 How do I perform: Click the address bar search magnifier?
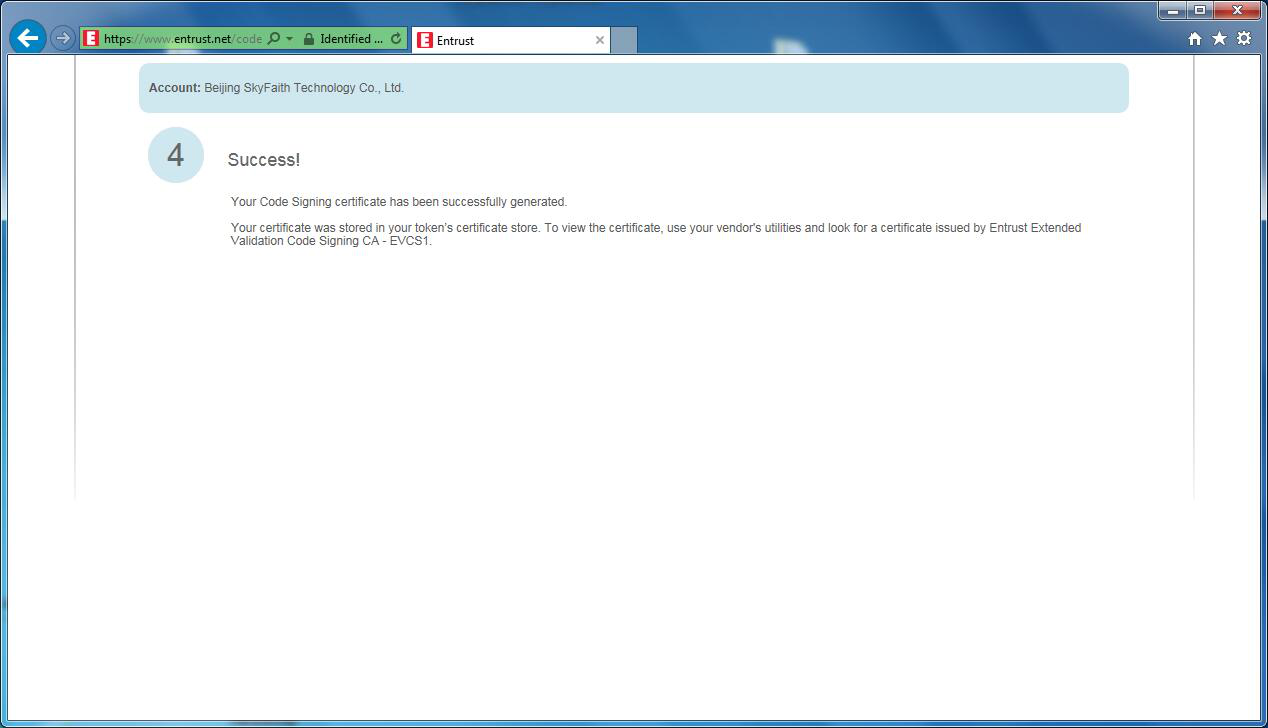(273, 39)
